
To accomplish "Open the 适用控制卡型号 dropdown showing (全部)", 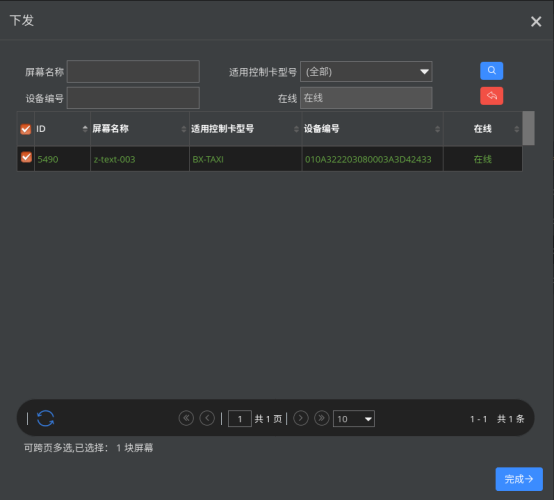I will 366,72.
